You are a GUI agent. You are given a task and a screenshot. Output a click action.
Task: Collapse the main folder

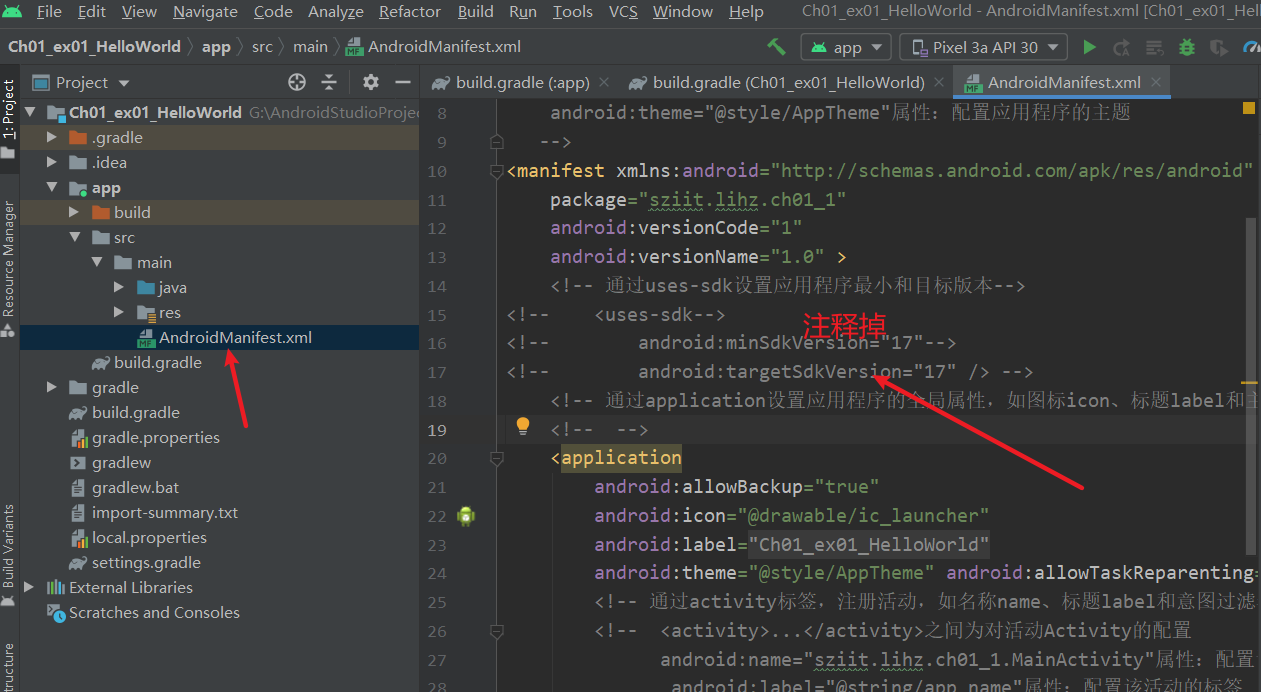97,262
